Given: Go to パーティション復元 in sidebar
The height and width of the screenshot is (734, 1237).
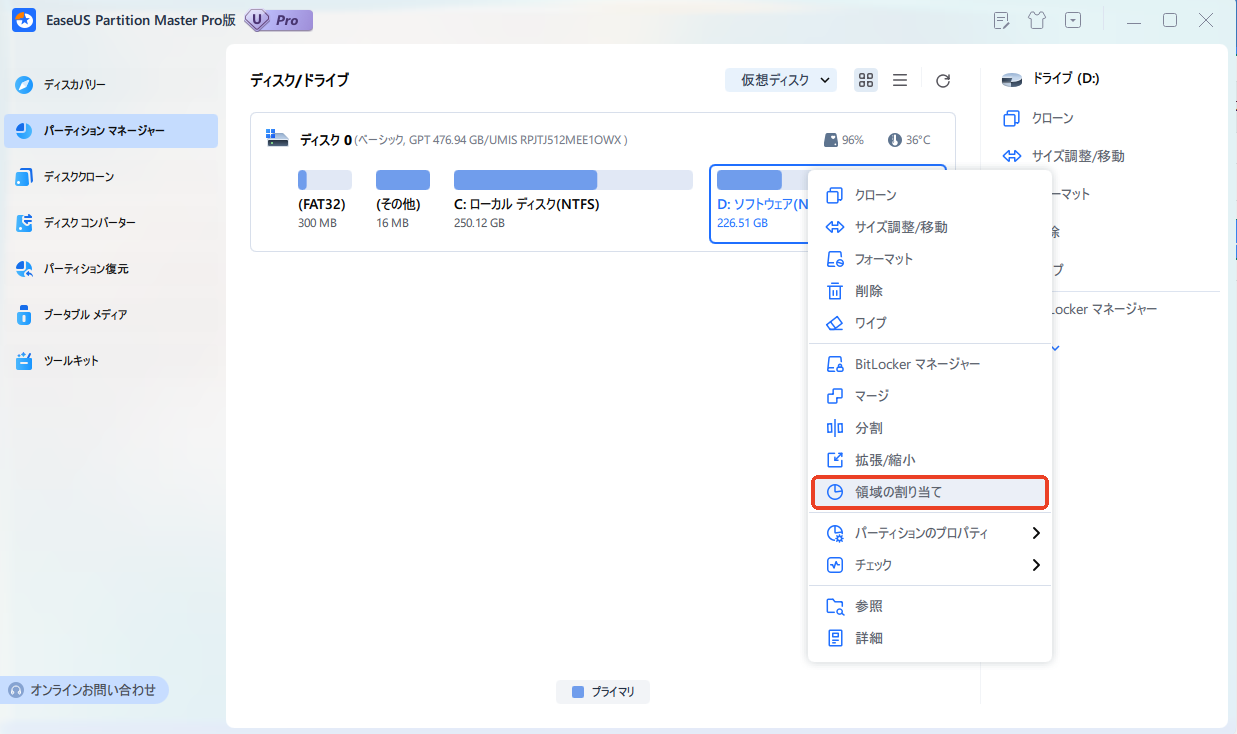Looking at the screenshot, I should (85, 269).
